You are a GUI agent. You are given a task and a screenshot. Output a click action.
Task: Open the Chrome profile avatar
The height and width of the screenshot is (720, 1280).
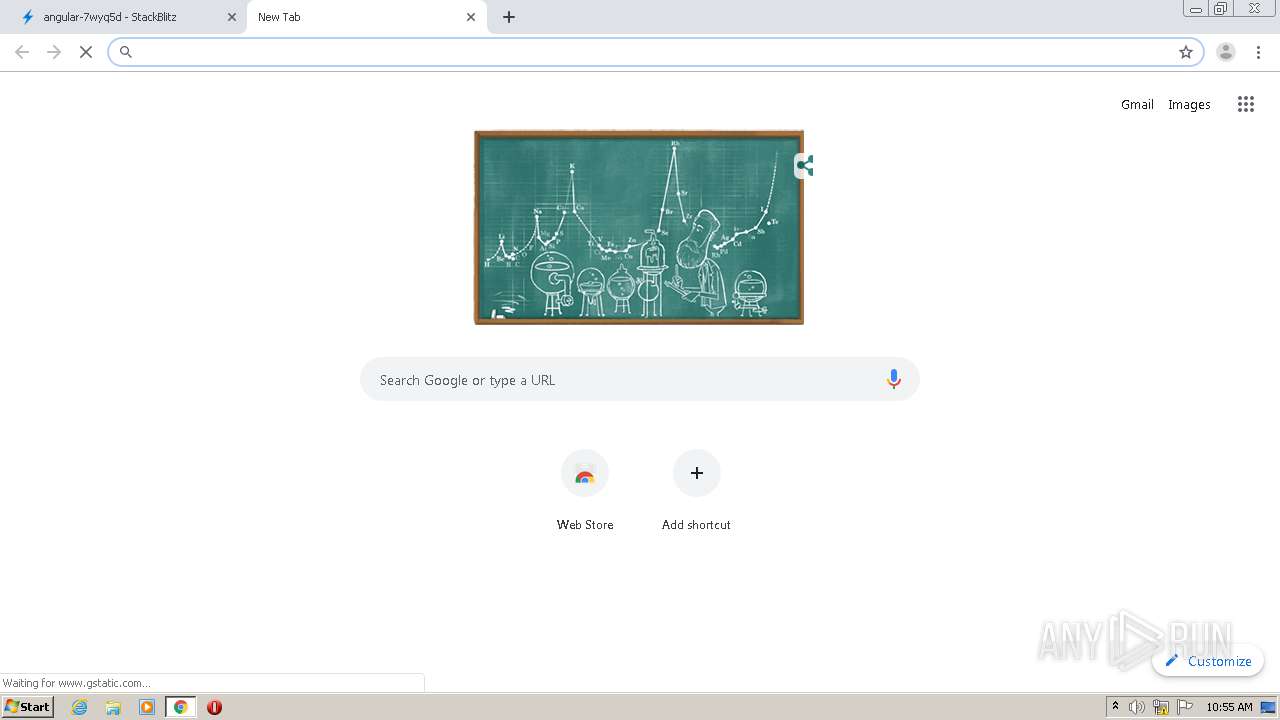coord(1226,52)
